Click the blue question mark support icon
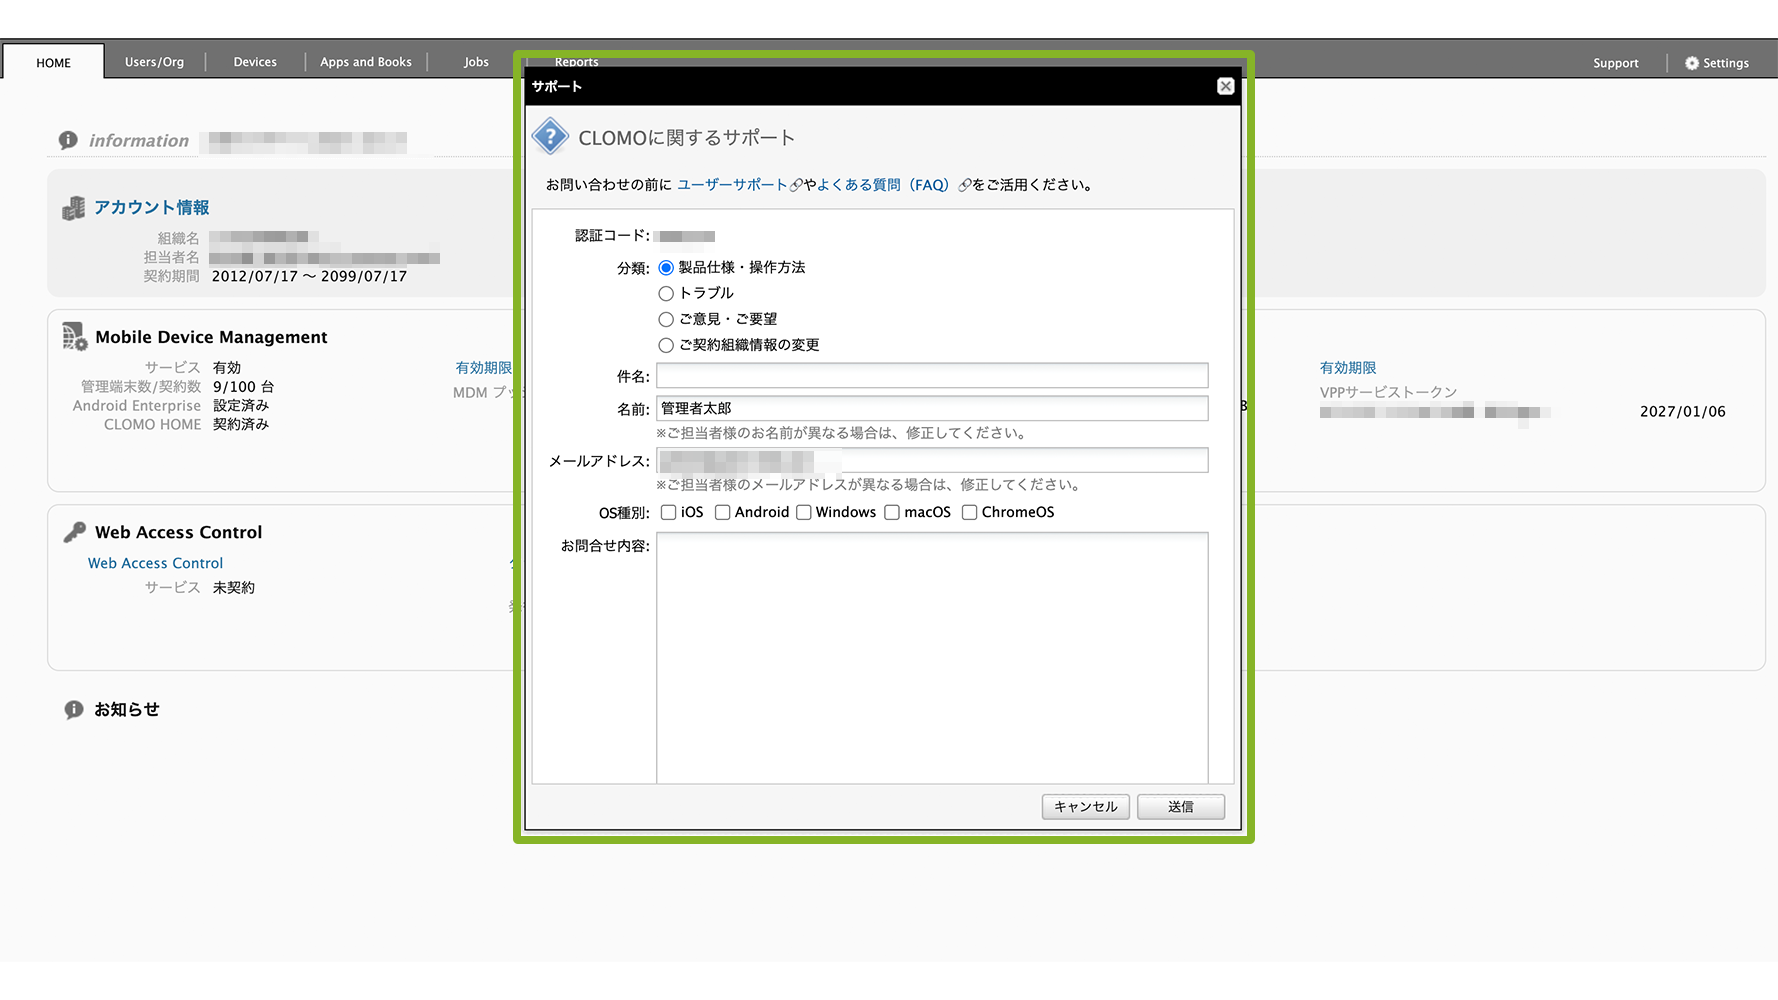The height and width of the screenshot is (1000, 1778). 550,137
